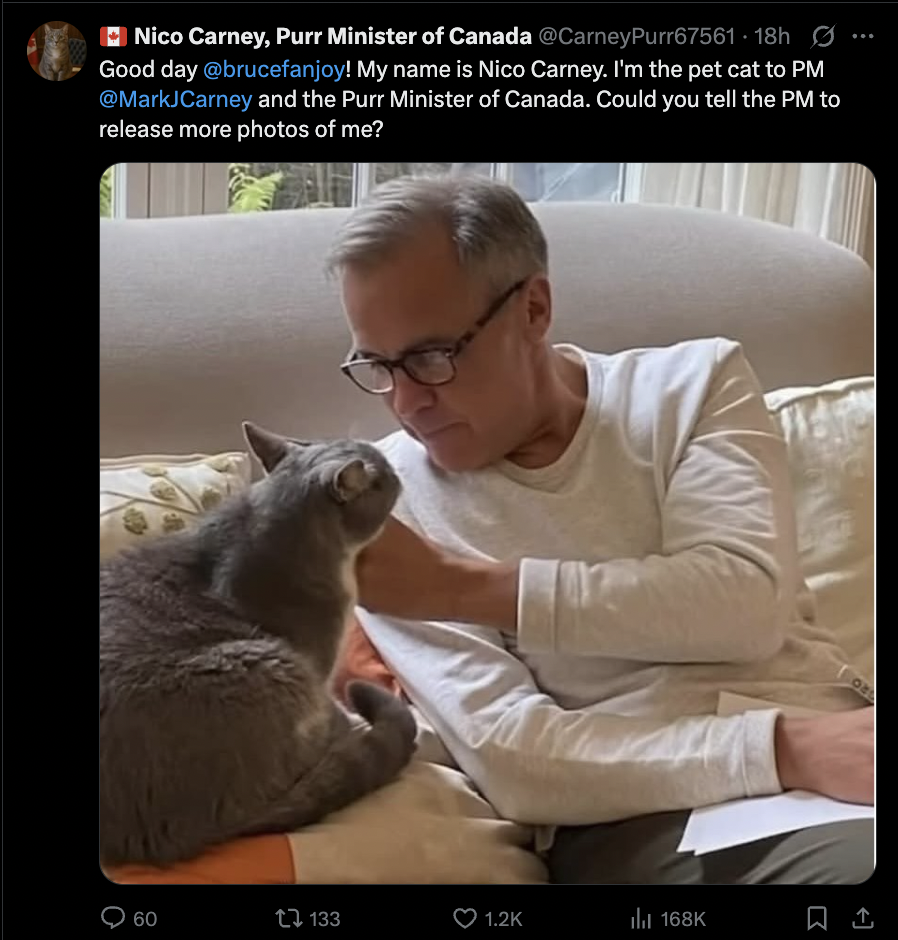Open the tweet by clicking its text
Screen dimensions: 898x940
[469, 100]
